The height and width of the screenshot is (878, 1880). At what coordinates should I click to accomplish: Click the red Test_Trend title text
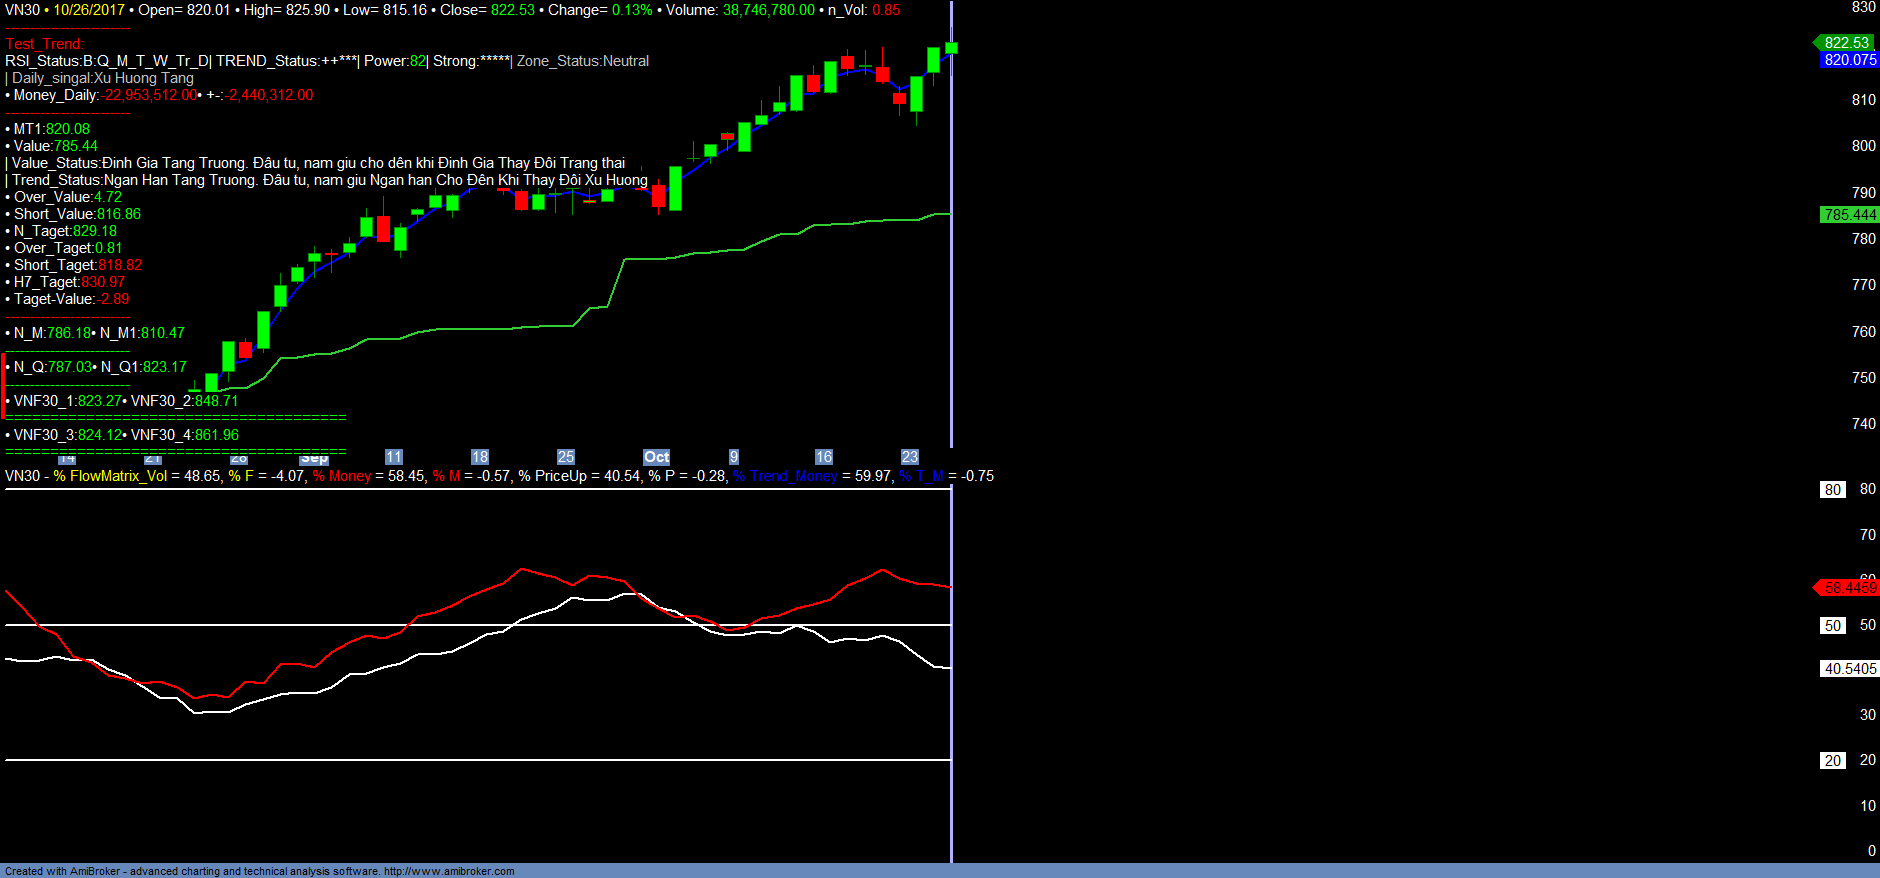[44, 44]
